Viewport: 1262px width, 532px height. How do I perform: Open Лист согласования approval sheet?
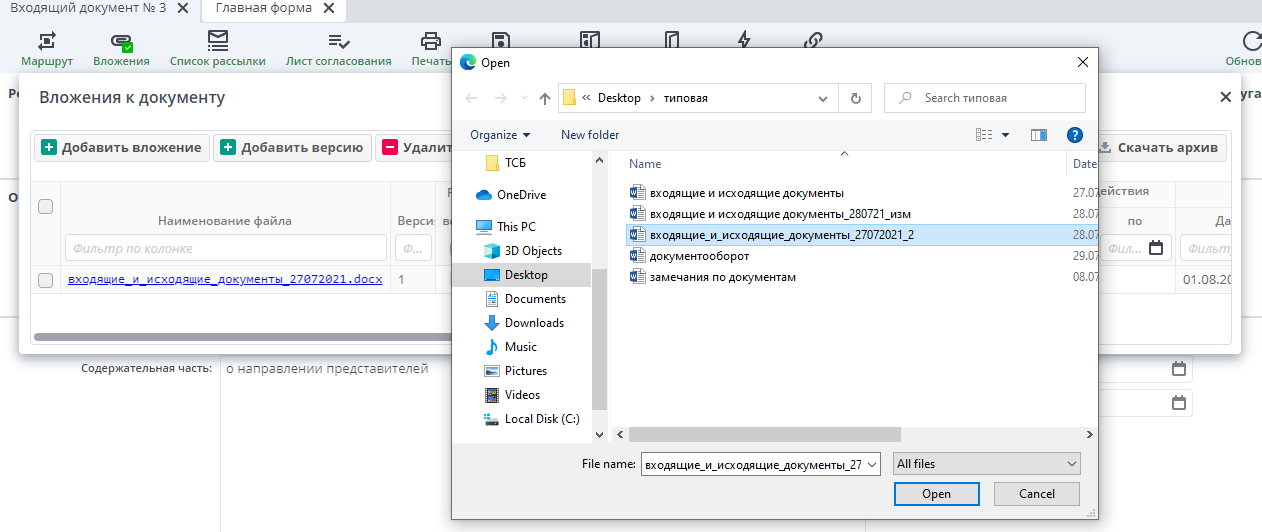pos(338,41)
